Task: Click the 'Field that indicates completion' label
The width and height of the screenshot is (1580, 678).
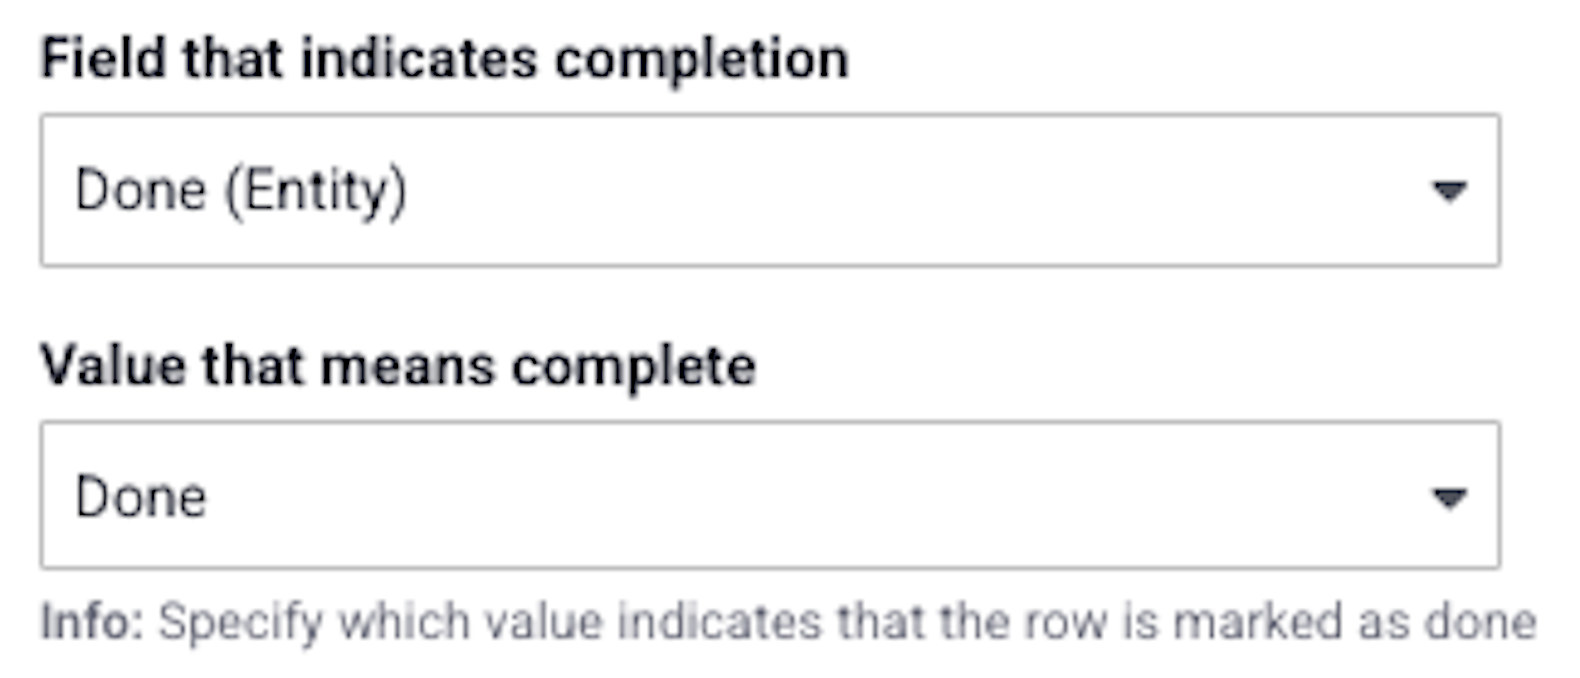Action: tap(444, 58)
